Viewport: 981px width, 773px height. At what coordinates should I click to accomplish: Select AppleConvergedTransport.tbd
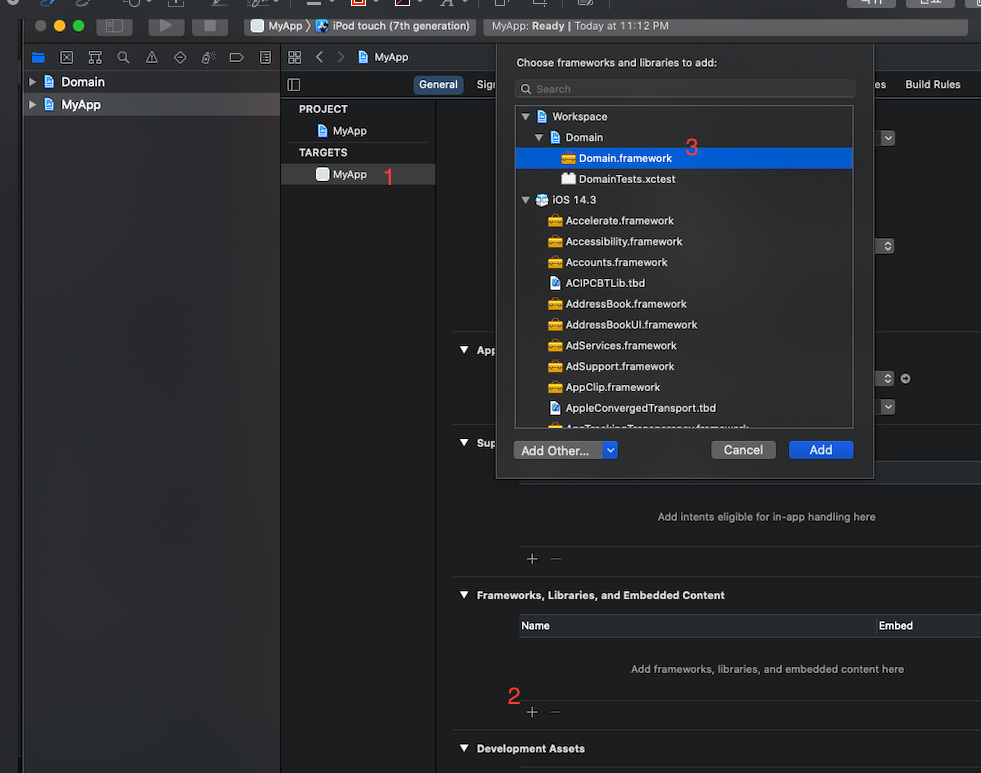[x=684, y=408]
